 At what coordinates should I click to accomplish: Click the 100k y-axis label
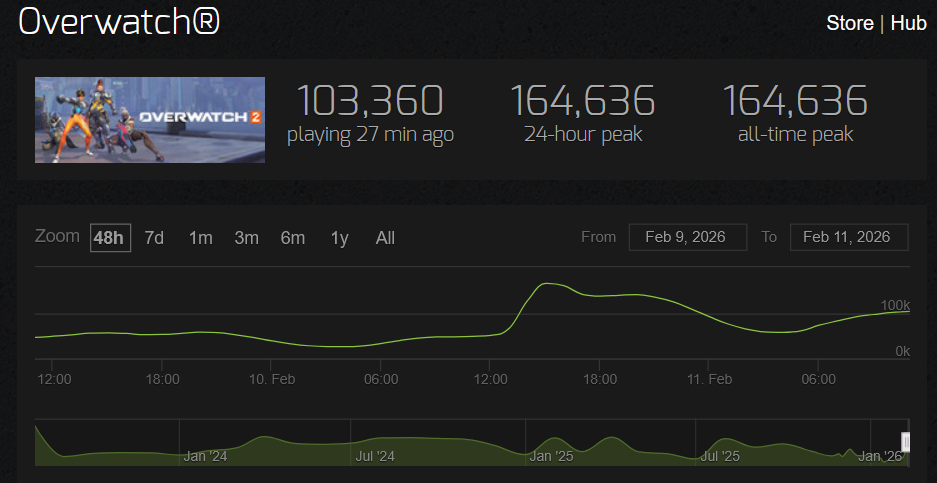point(895,305)
